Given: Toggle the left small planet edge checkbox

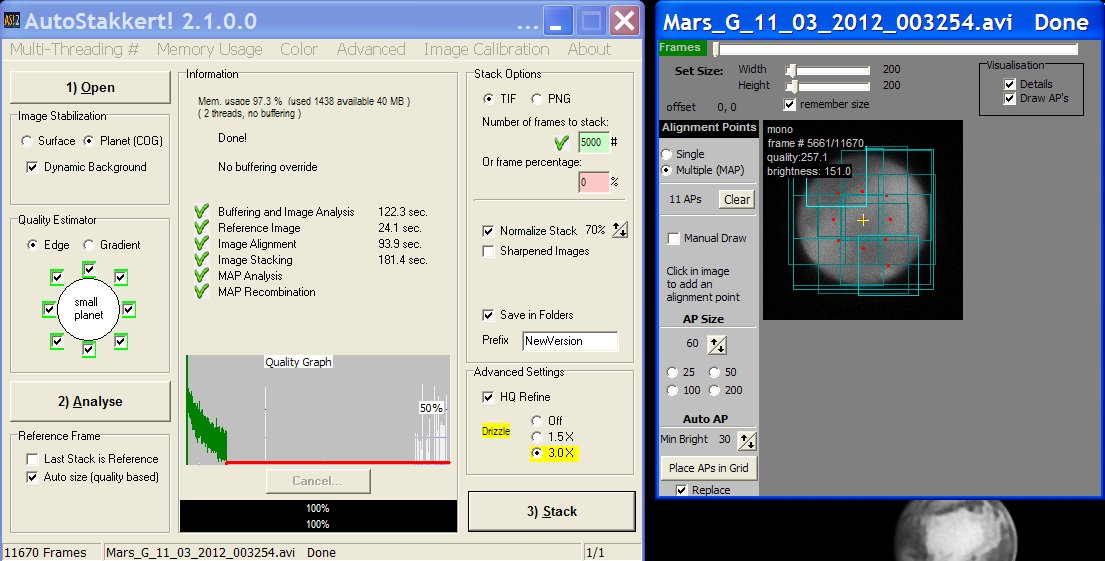Looking at the screenshot, I should (49, 309).
